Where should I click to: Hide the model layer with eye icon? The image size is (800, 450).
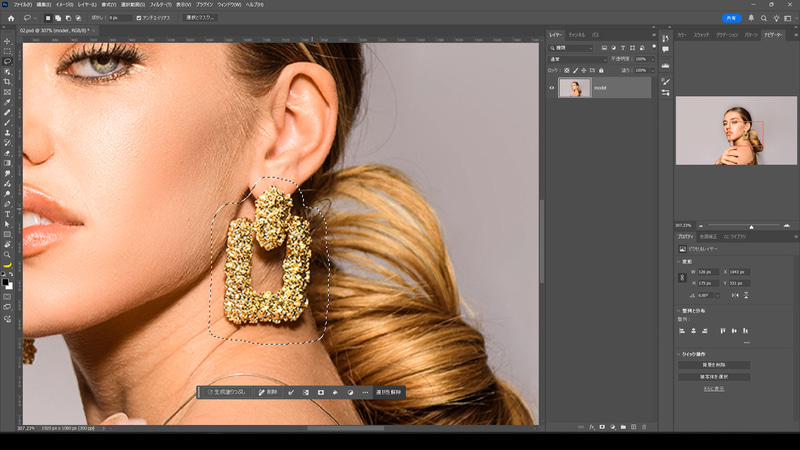tap(551, 88)
